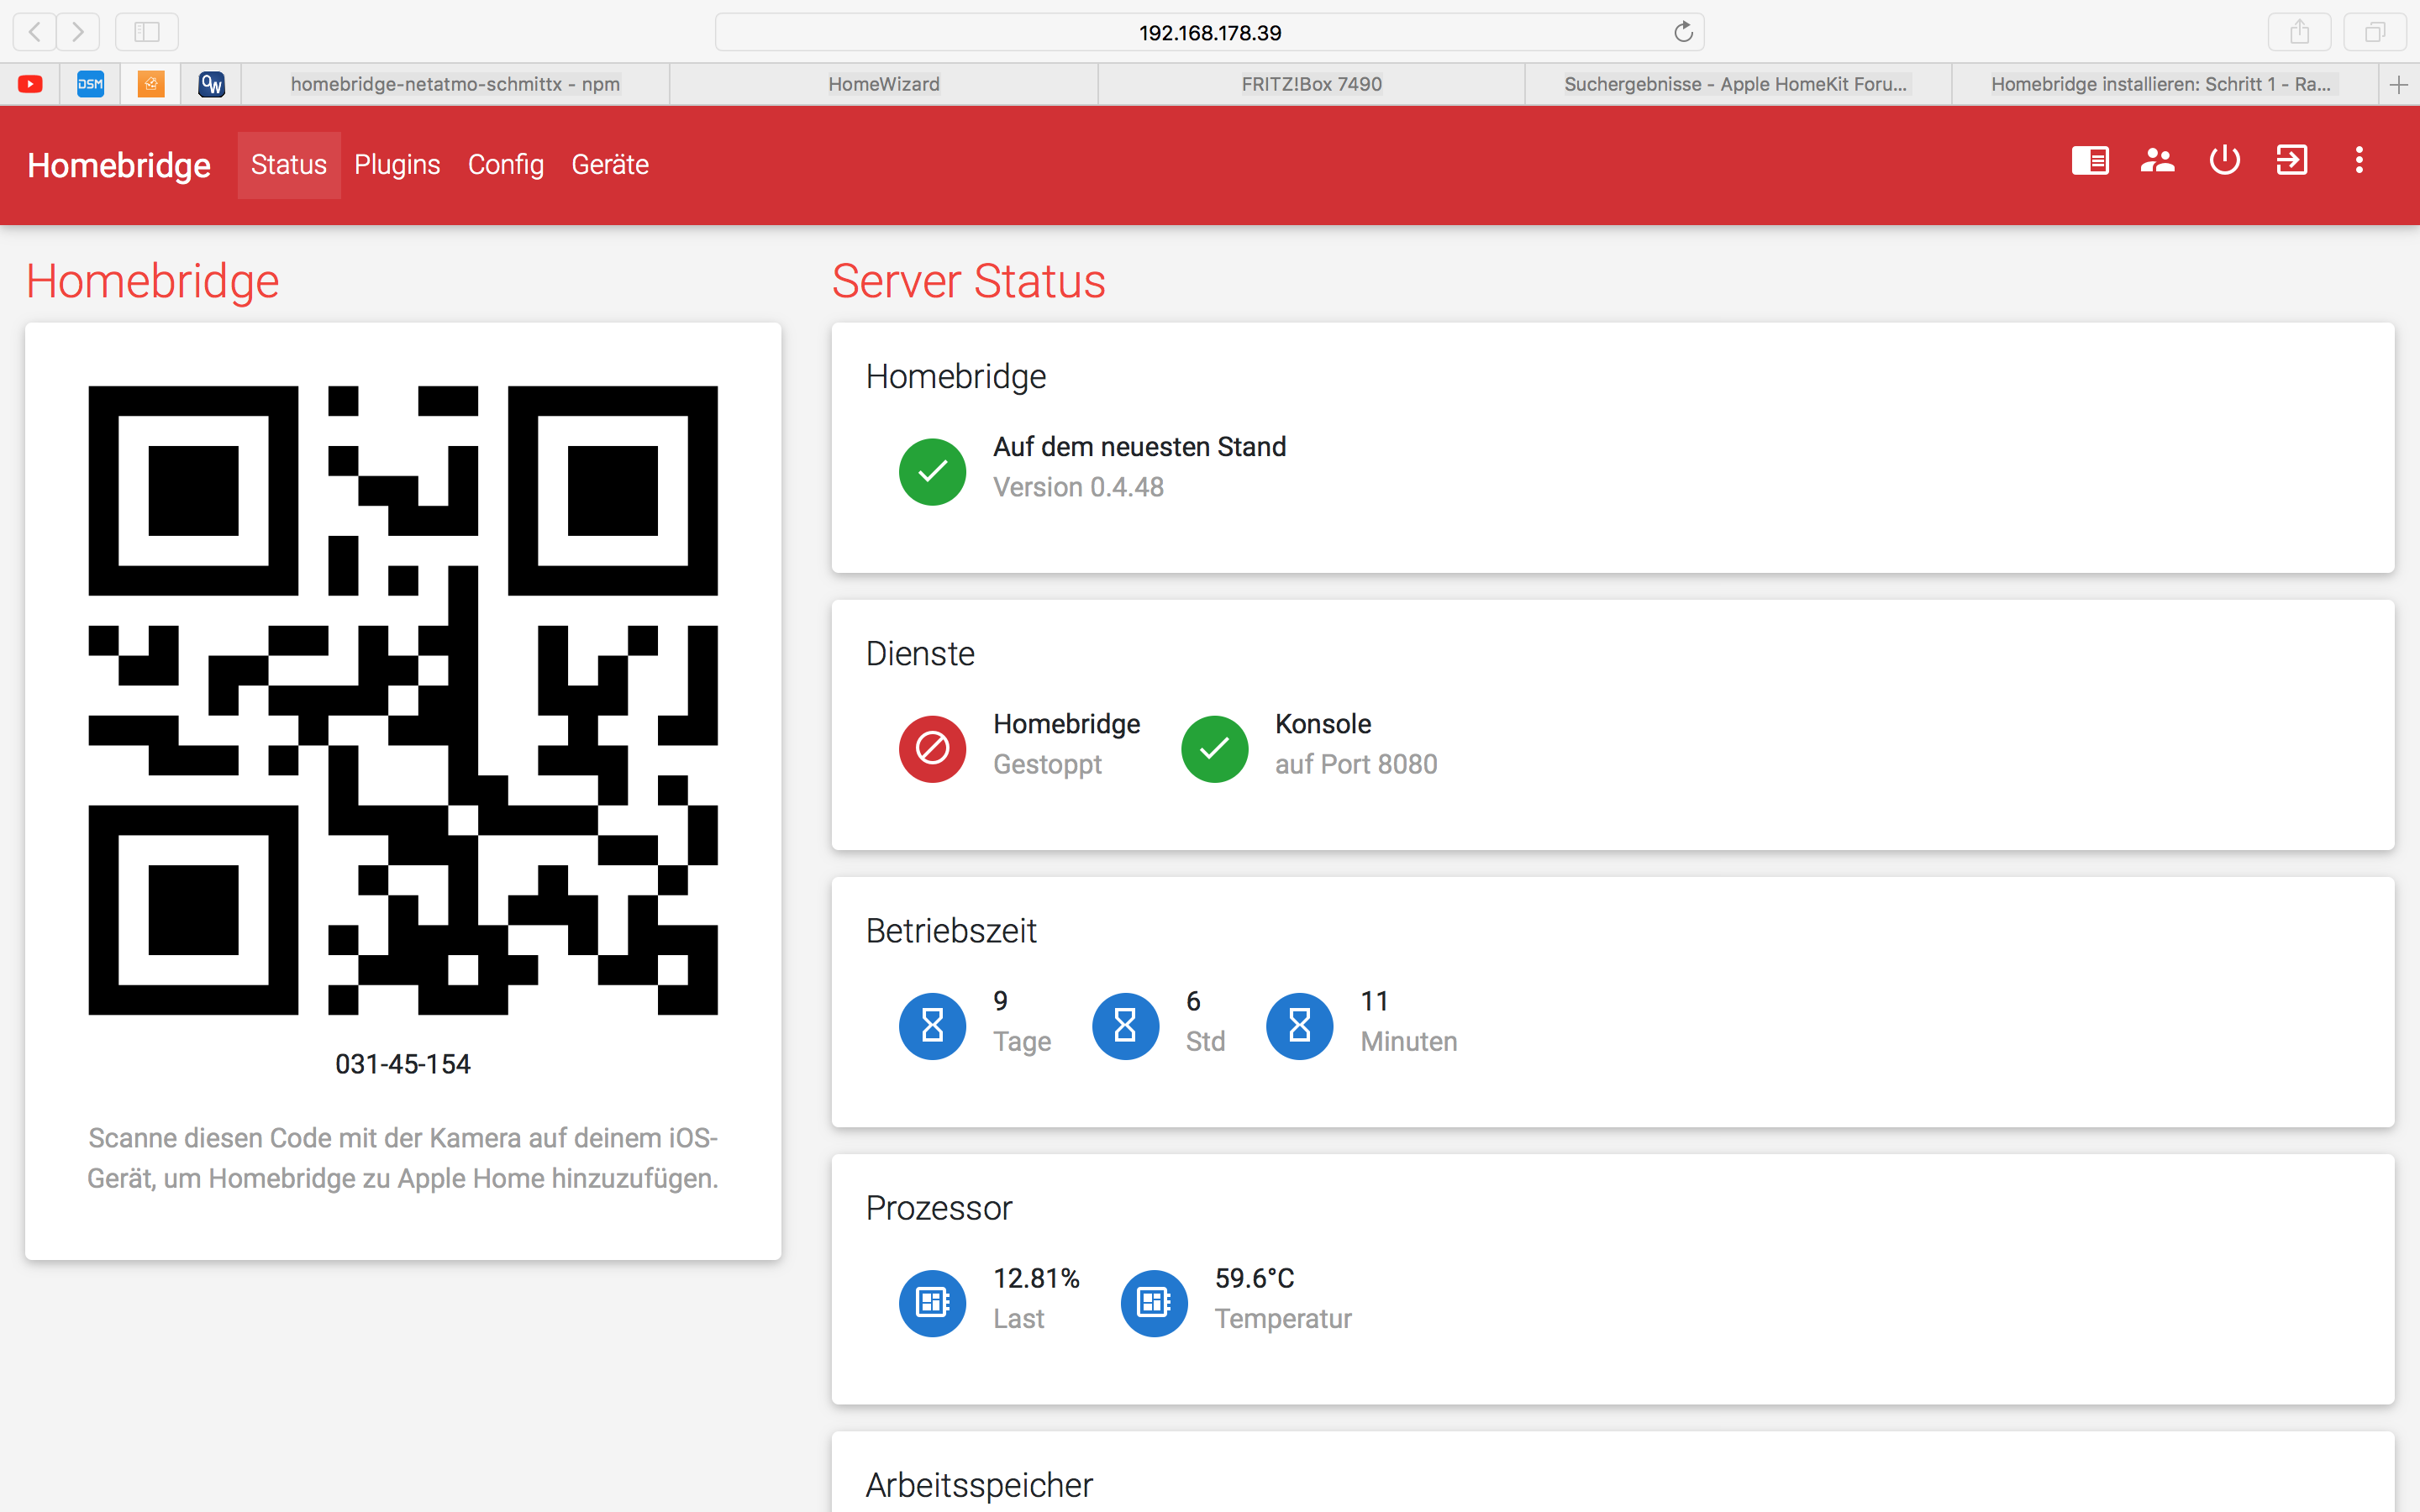Screen dimensions: 2420x1512
Task: Click the CPU temperature icon
Action: [1153, 1302]
